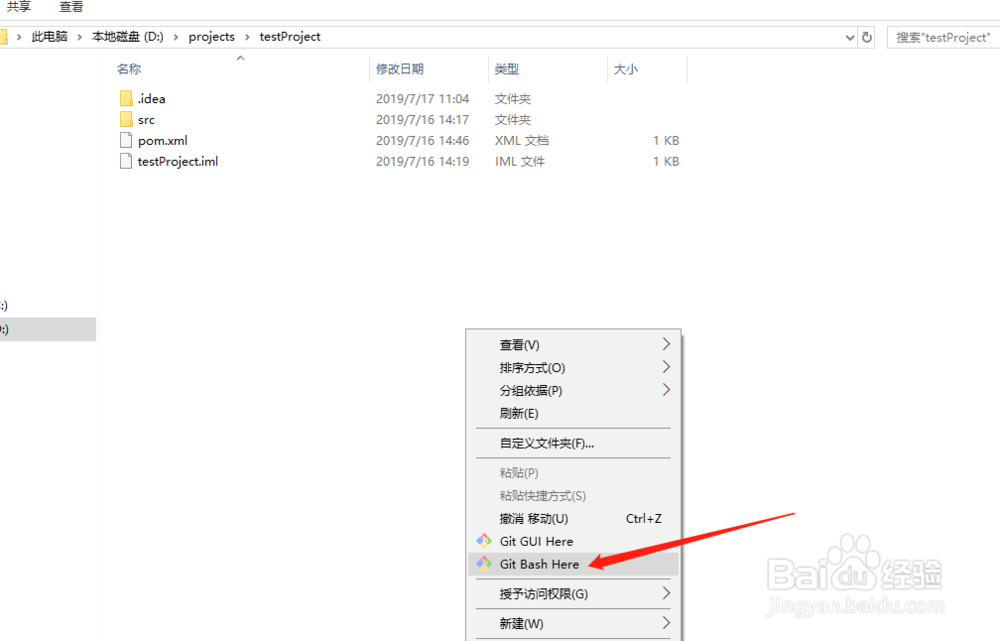Screen dimensions: 1000x641
Task: Navigate to projects in breadcrumb
Action: click(211, 37)
